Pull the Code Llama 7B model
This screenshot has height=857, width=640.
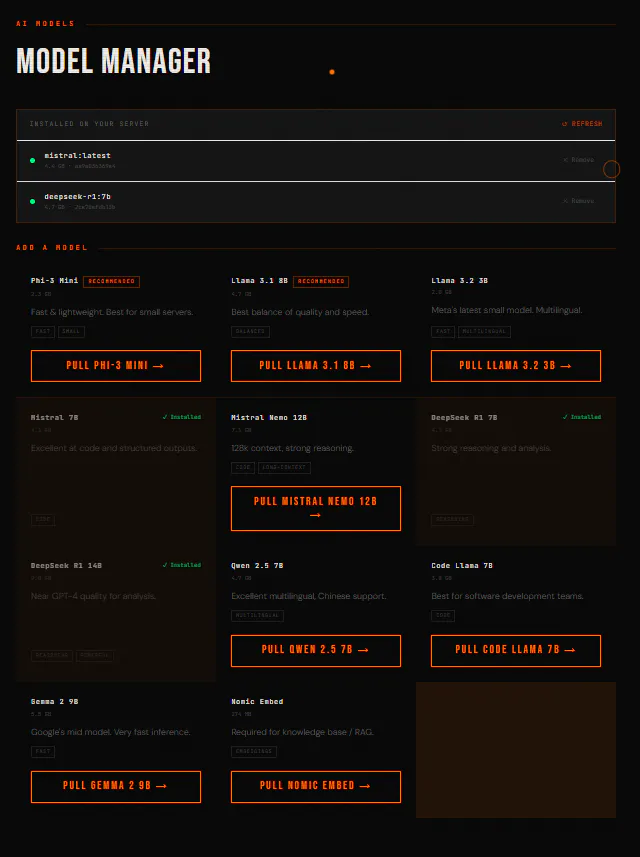(x=516, y=650)
